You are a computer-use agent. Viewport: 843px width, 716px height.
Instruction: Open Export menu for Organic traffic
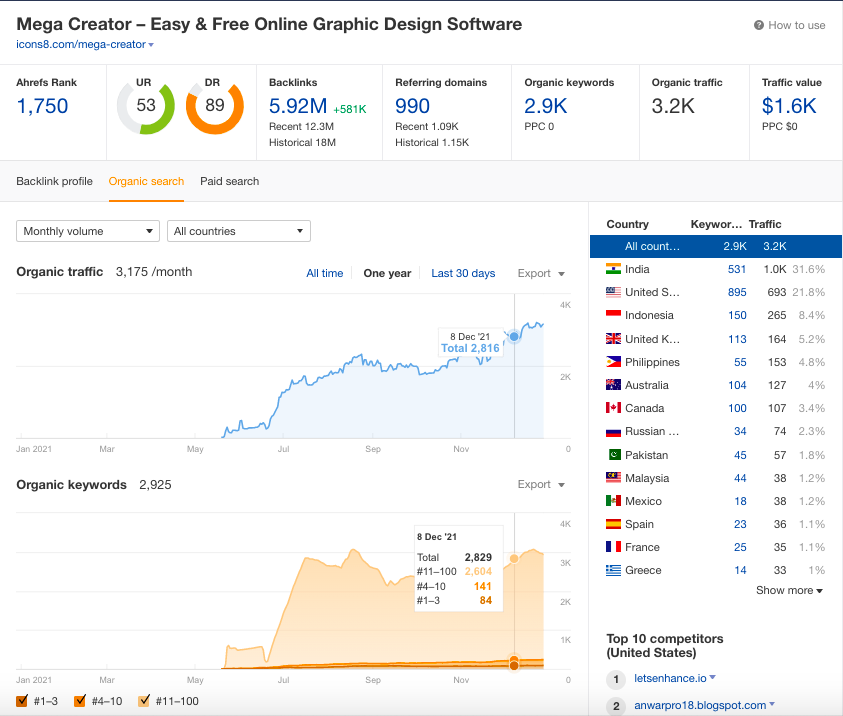coord(541,274)
